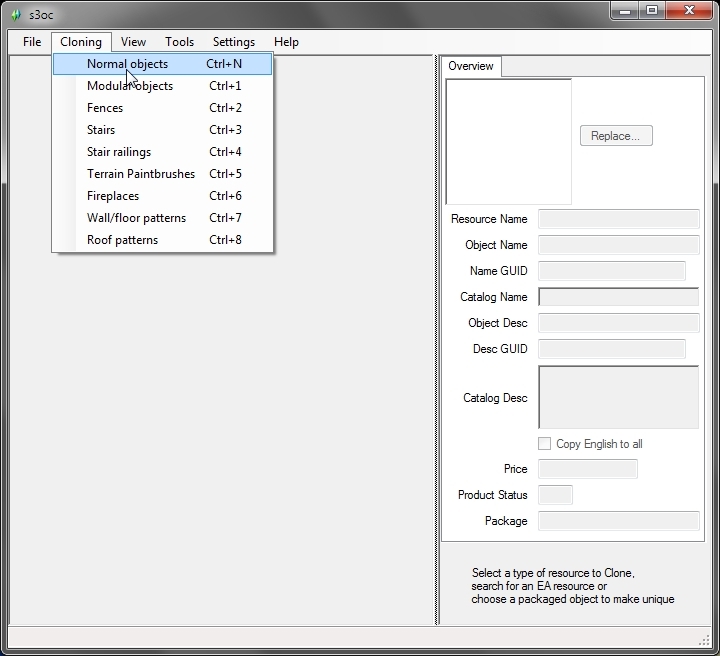Open the Help menu
The height and width of the screenshot is (656, 720).
(x=286, y=42)
